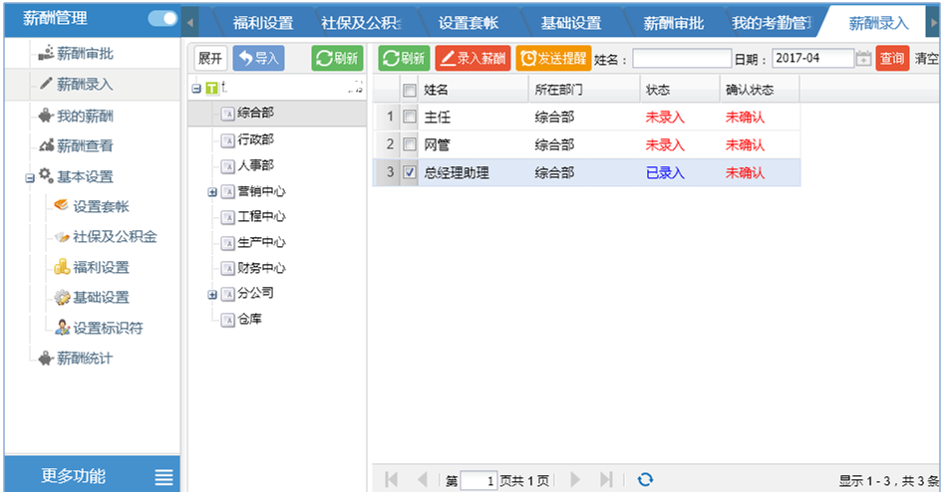
Task: Click the calendar icon beside the date field
Action: [864, 59]
